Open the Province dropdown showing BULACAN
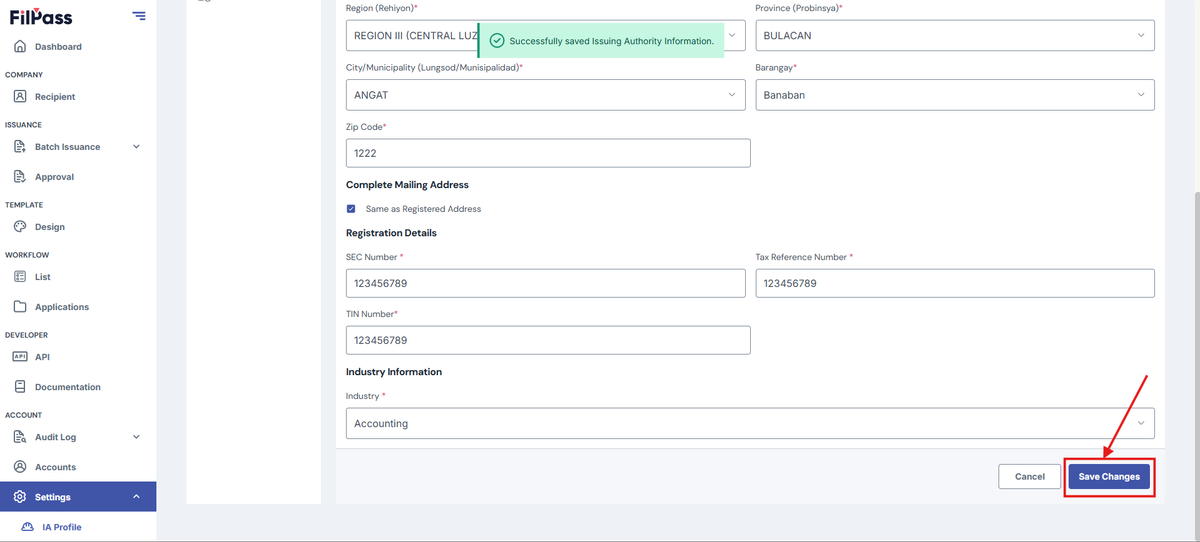 955,35
